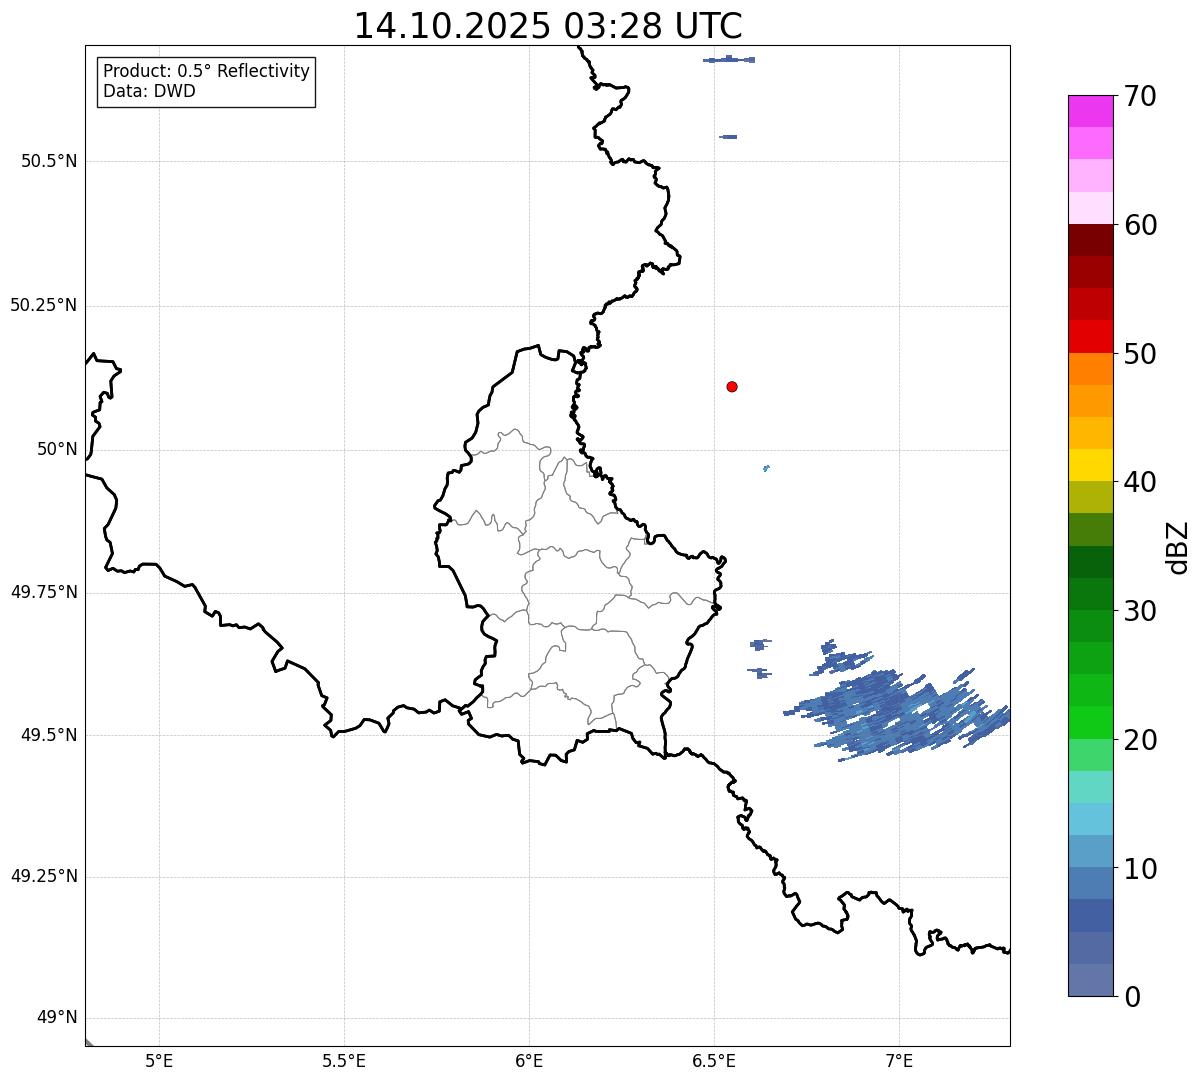Pick the dark maroon swatch below 60
The height and width of the screenshot is (1081, 1202).
click(1090, 240)
